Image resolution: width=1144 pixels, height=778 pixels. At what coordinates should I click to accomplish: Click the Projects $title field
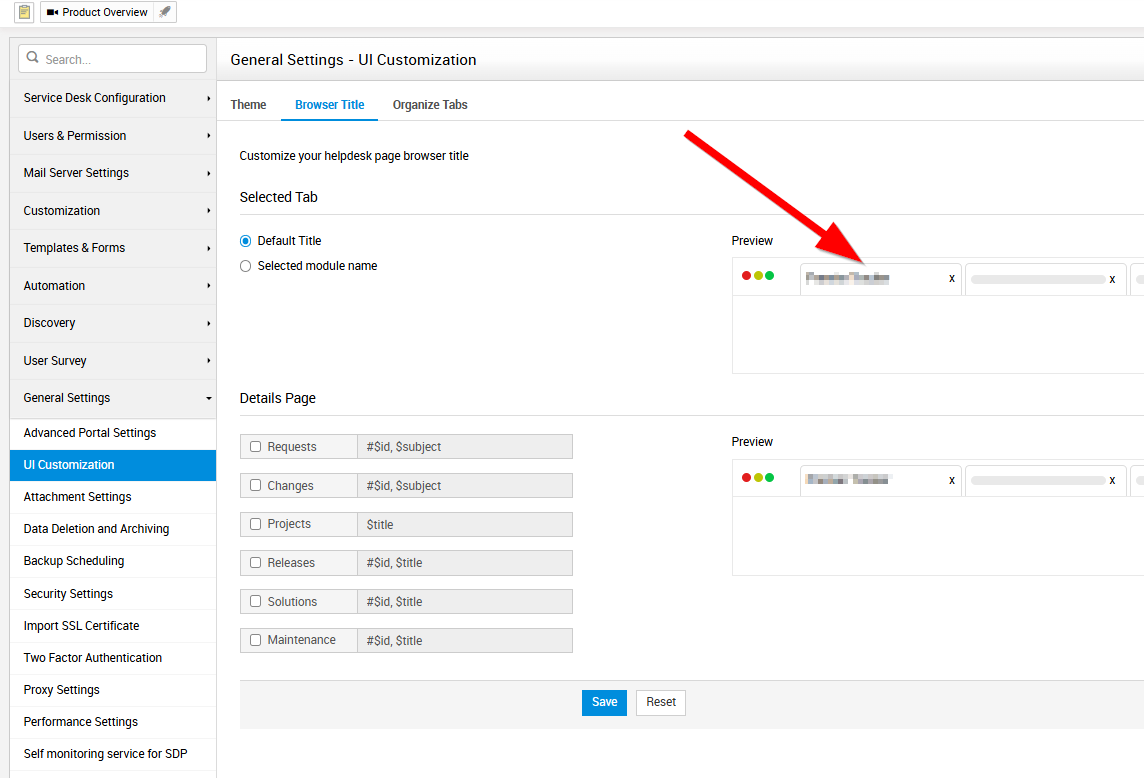tap(465, 524)
